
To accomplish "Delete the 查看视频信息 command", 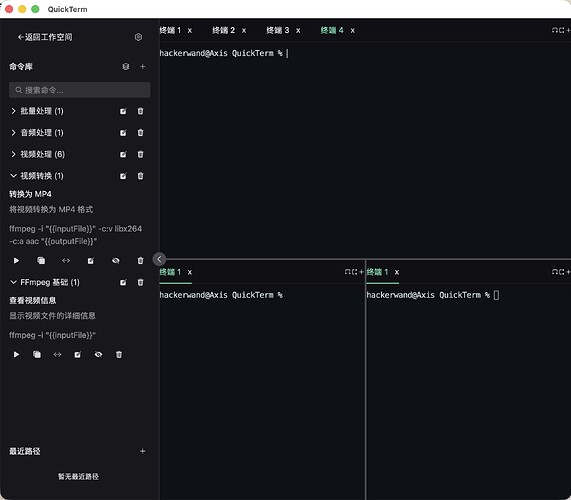I will pos(119,354).
